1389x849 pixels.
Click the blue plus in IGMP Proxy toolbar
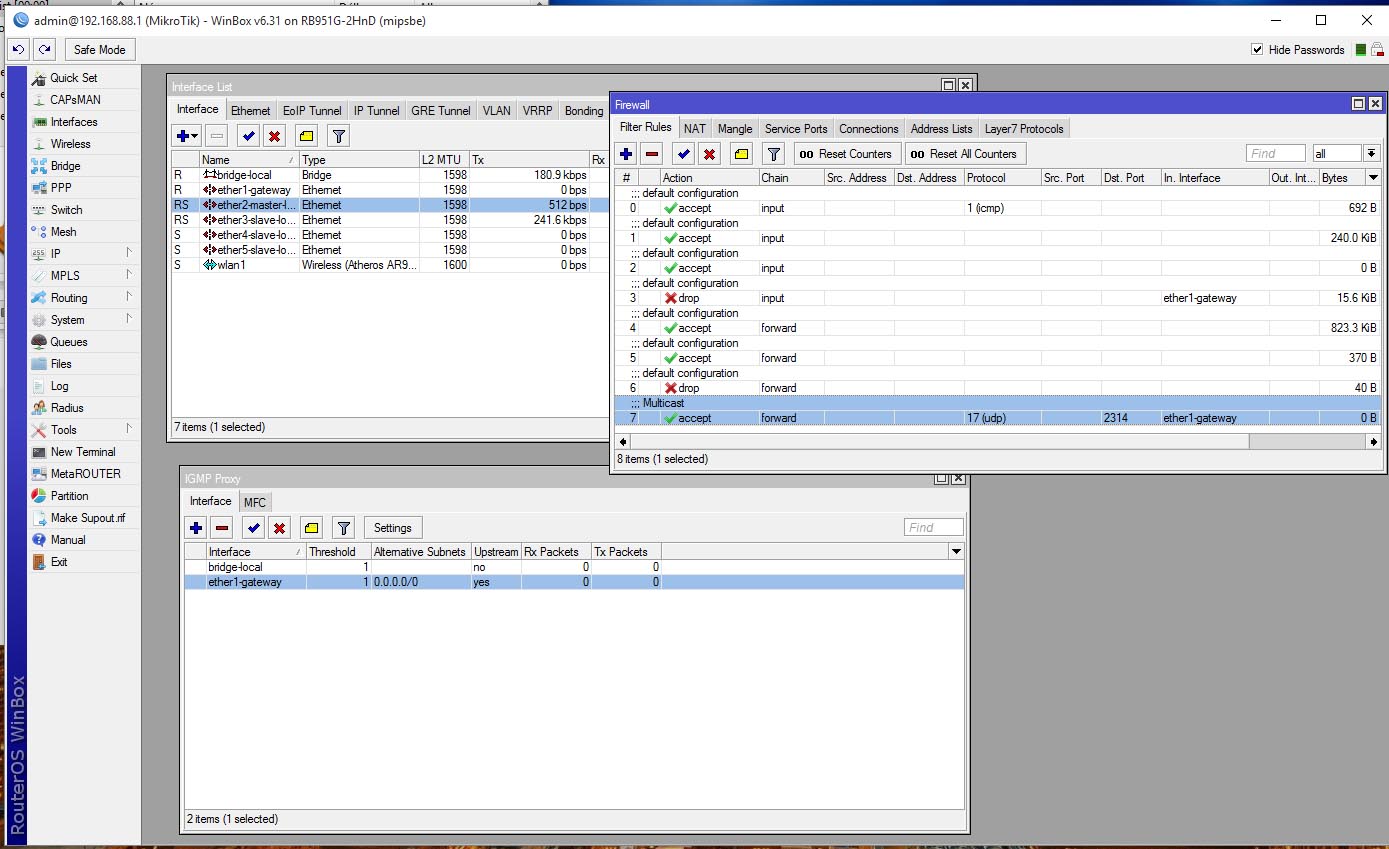pos(196,528)
